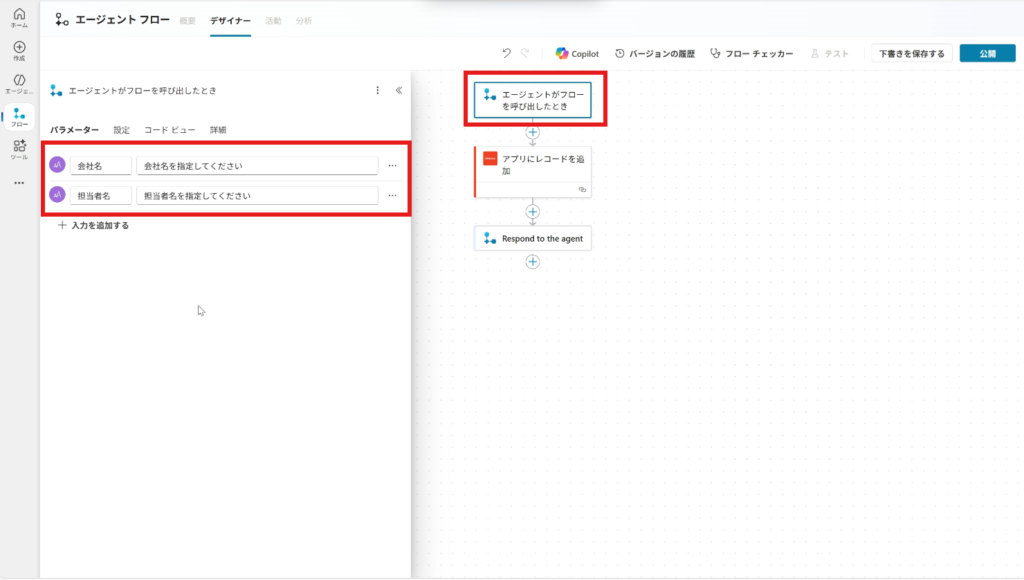Click 下書きを保存する button
1024x580 pixels.
pyautogui.click(x=911, y=53)
